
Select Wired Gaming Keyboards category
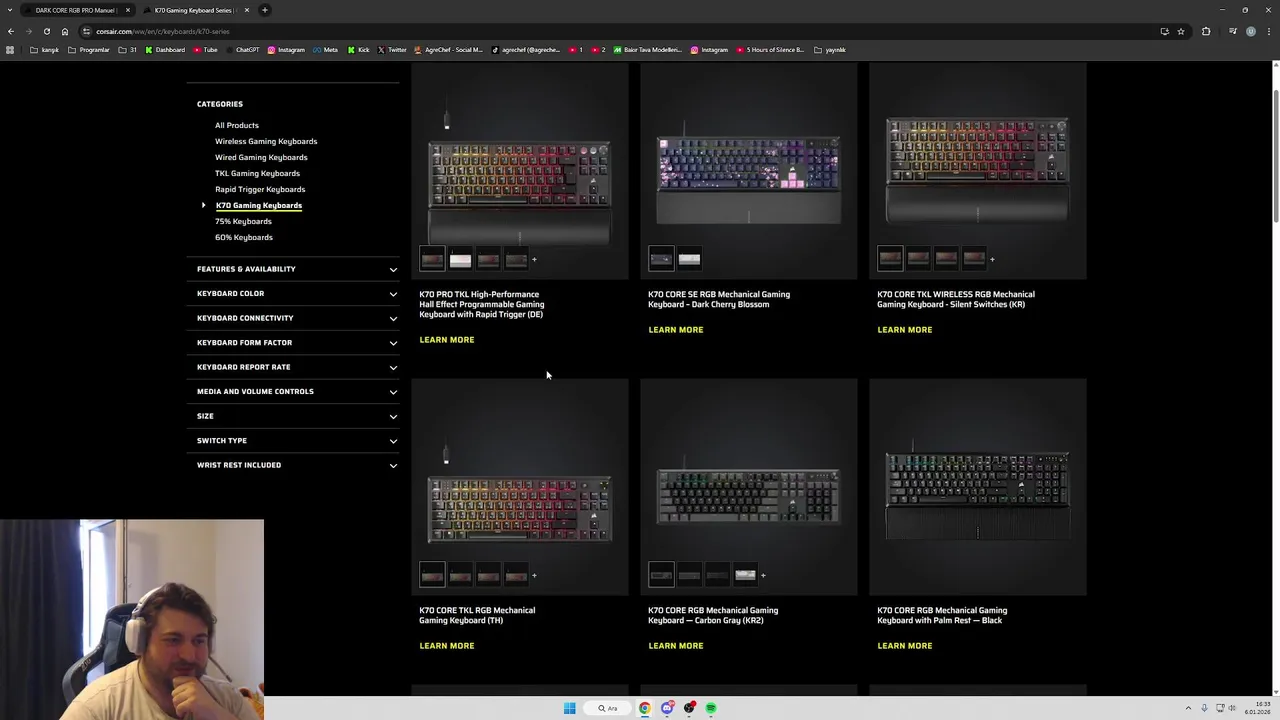pos(261,157)
